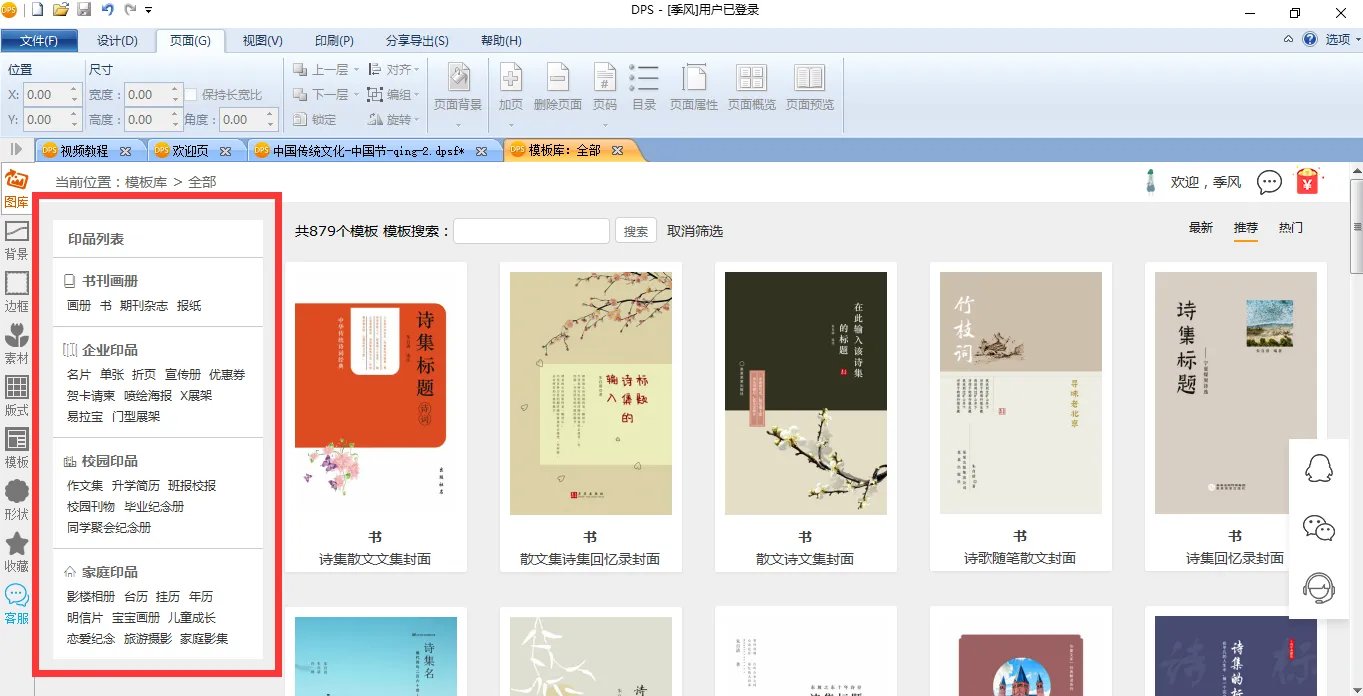Viewport: 1363px width, 696px height.
Task: Open the 视图(V) ribbon tab
Action: pos(262,41)
